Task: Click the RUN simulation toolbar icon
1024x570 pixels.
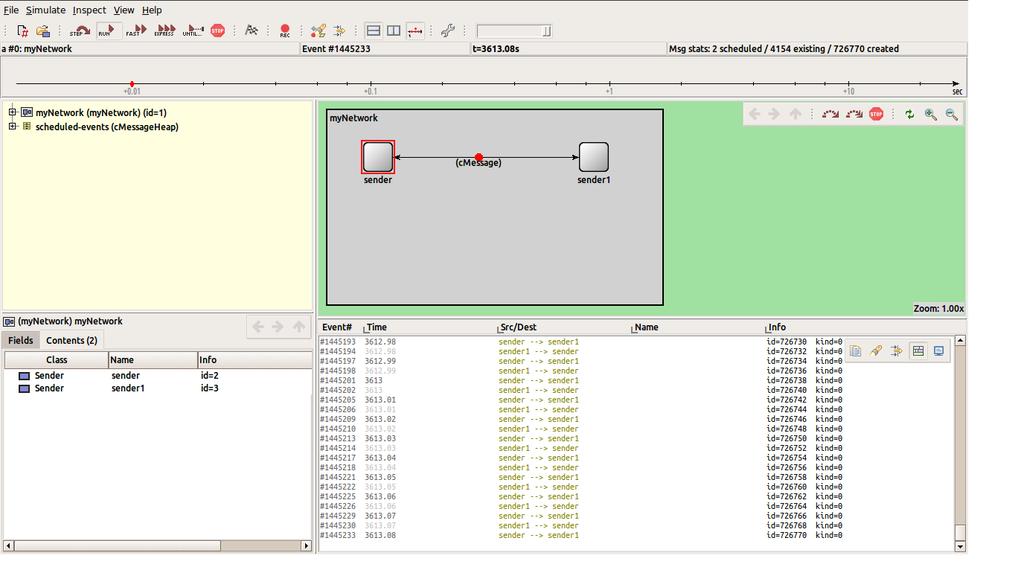Action: click(x=107, y=31)
